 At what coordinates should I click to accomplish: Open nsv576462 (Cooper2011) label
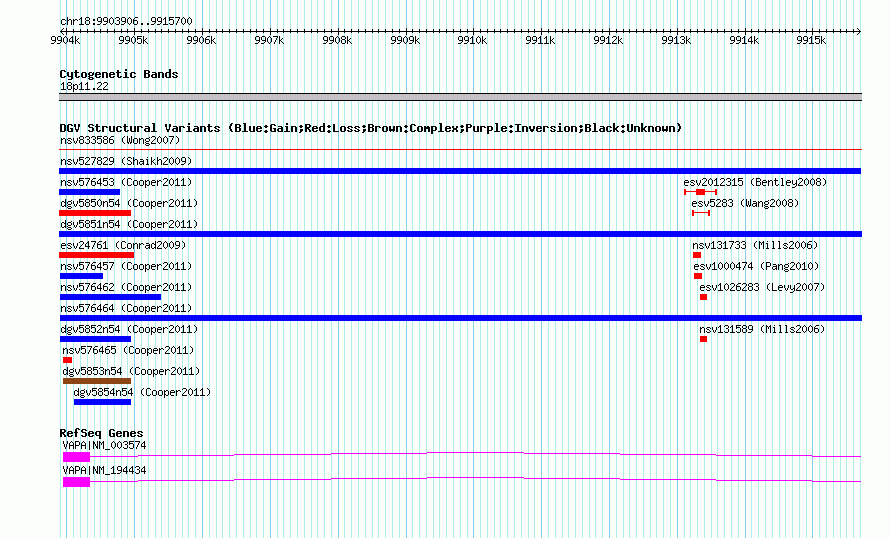pyautogui.click(x=126, y=287)
